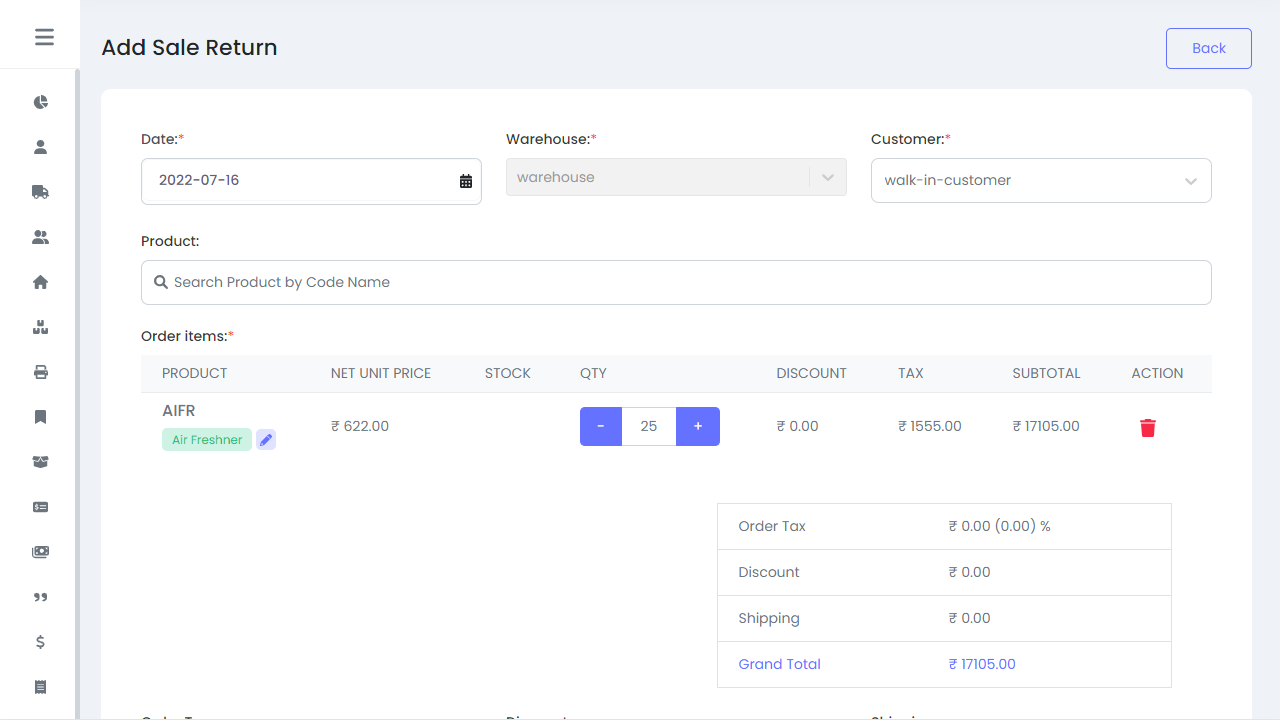Decrease quantity with the minus button
Screen dimensions: 1280x720
600,426
